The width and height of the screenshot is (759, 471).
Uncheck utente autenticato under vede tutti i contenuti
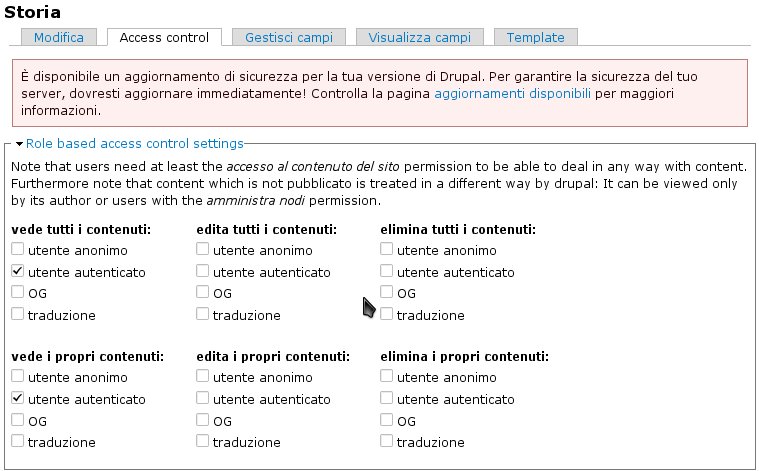pyautogui.click(x=18, y=272)
